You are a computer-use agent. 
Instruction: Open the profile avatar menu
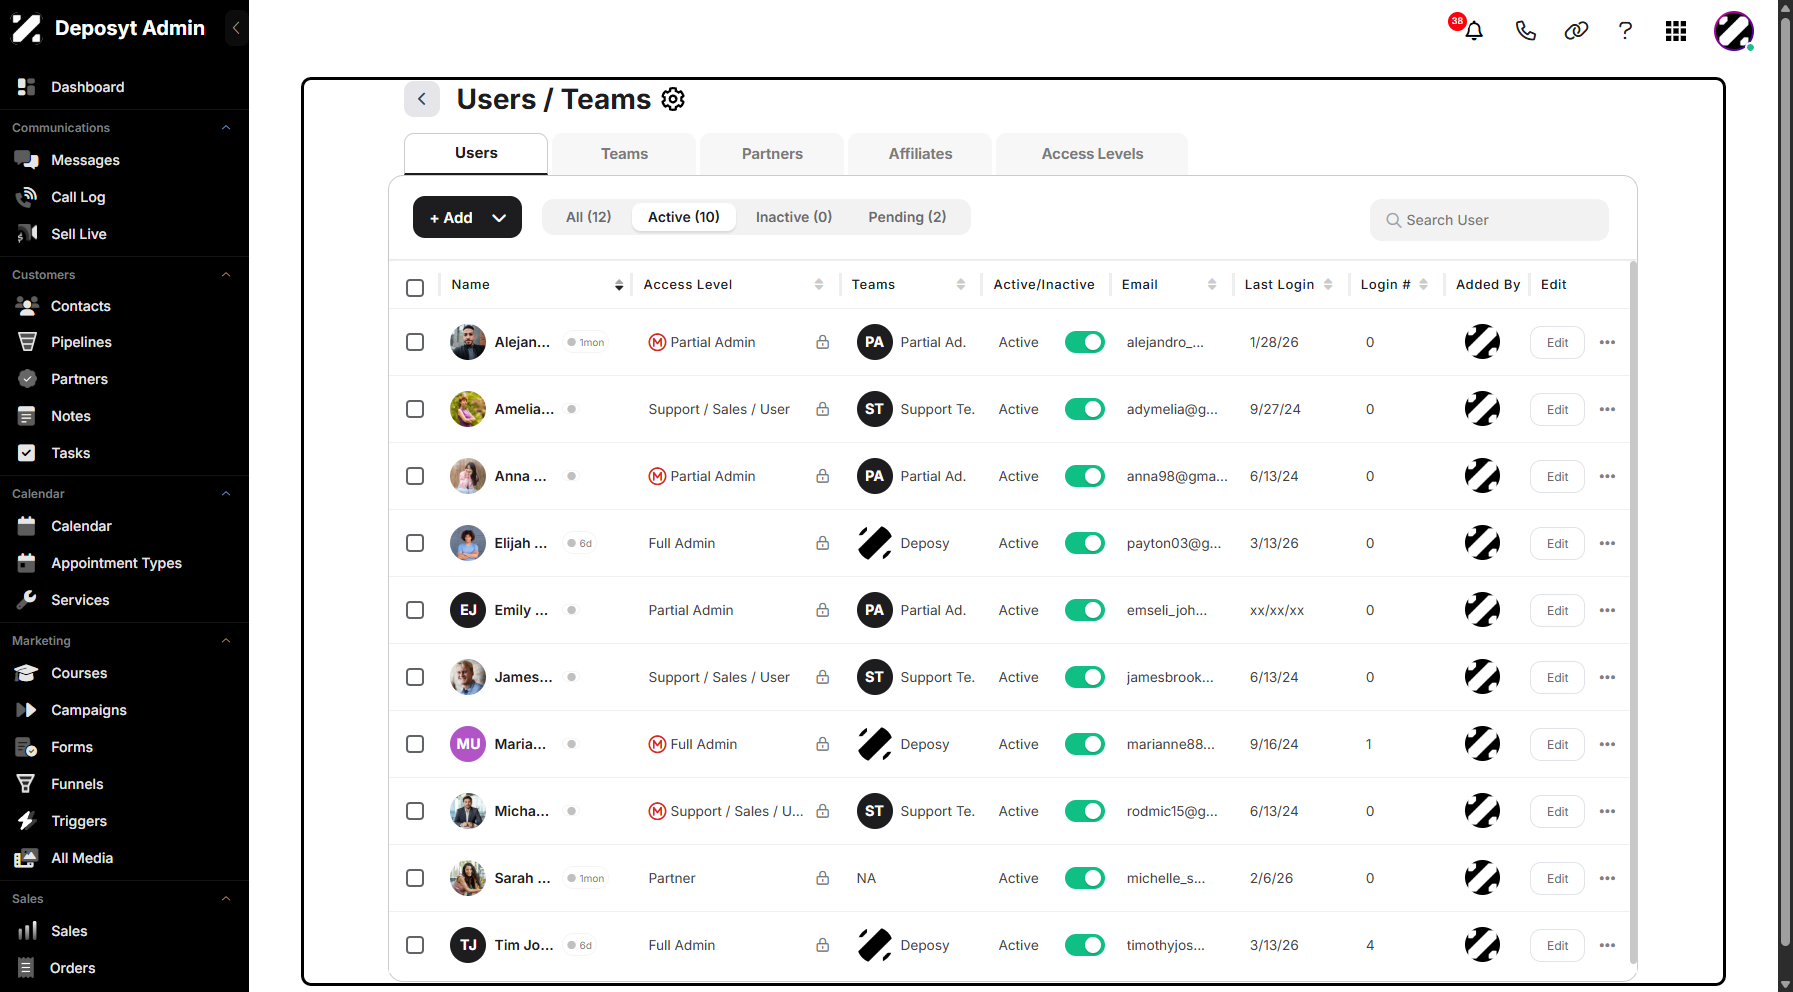[x=1734, y=31]
